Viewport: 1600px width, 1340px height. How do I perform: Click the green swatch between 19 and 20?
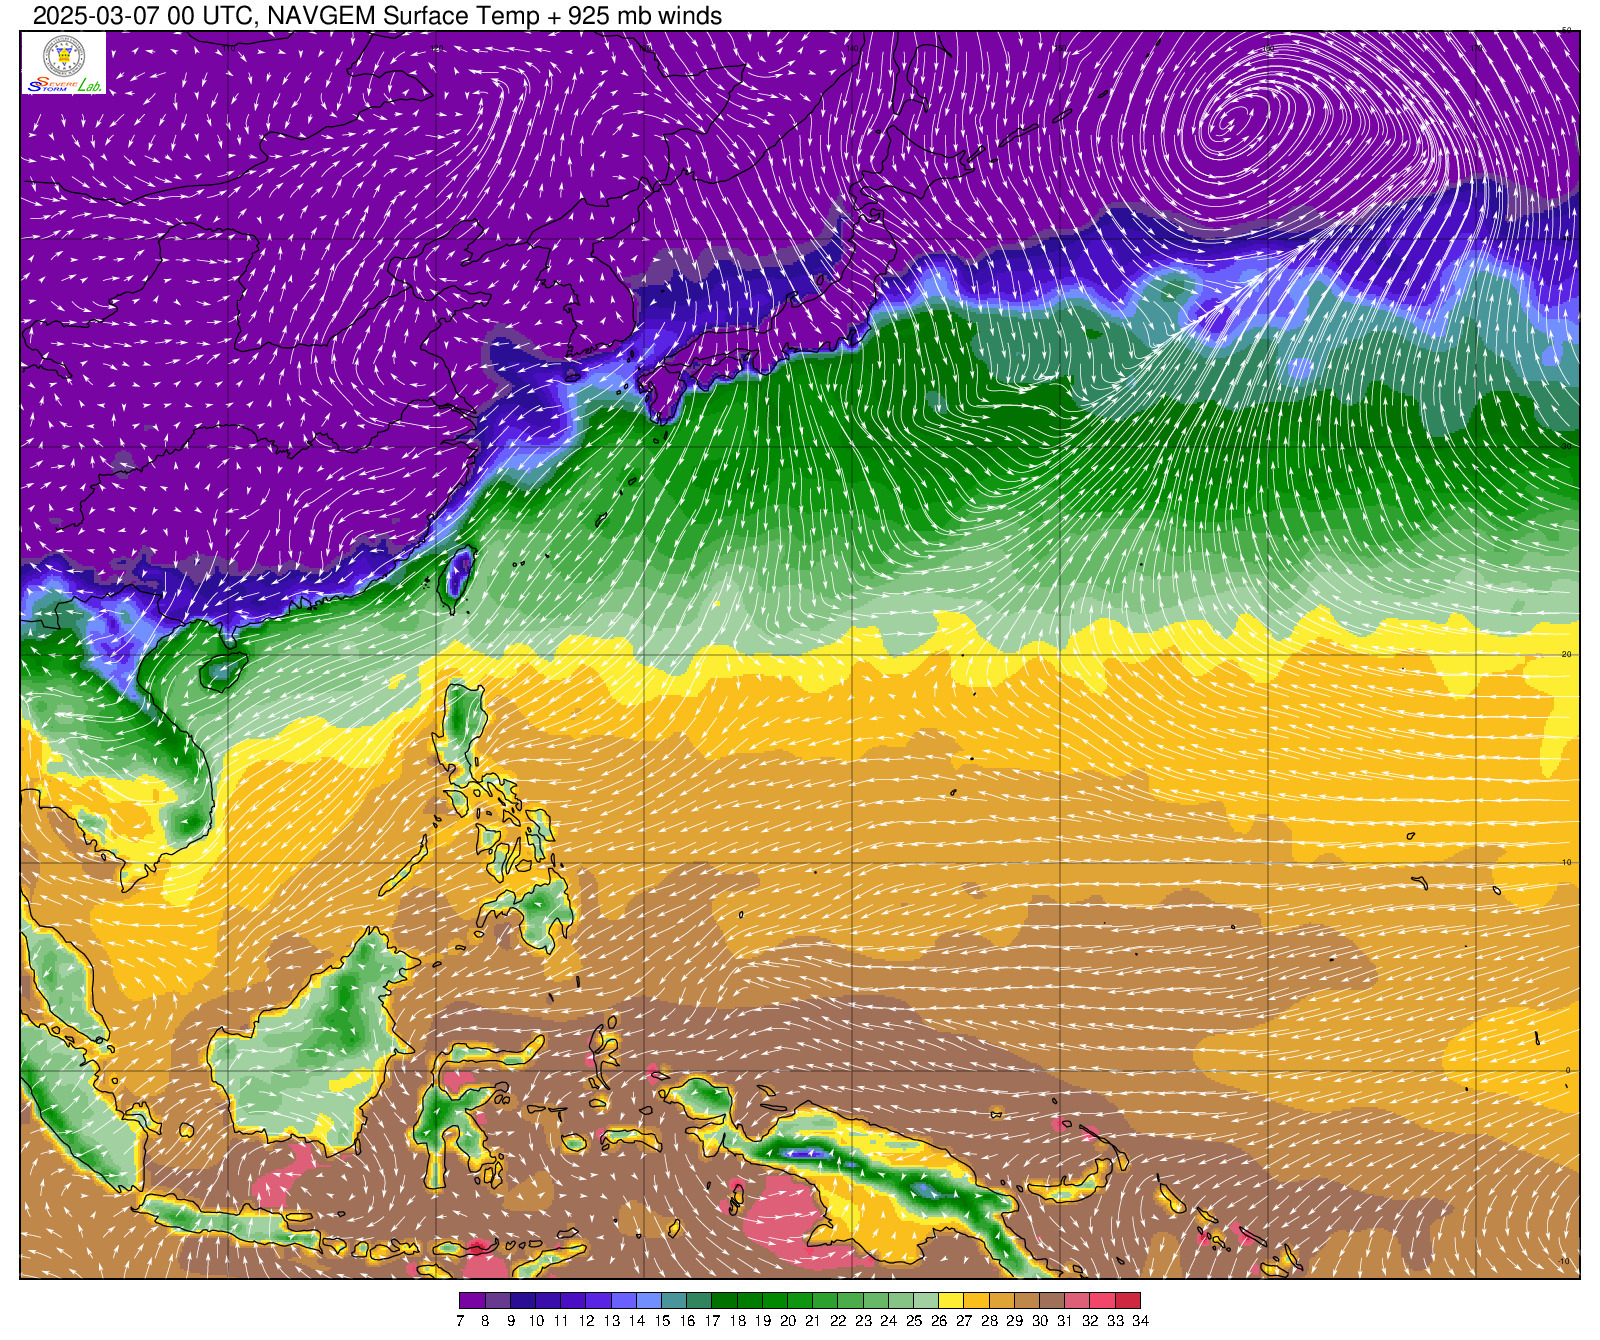tap(774, 1301)
